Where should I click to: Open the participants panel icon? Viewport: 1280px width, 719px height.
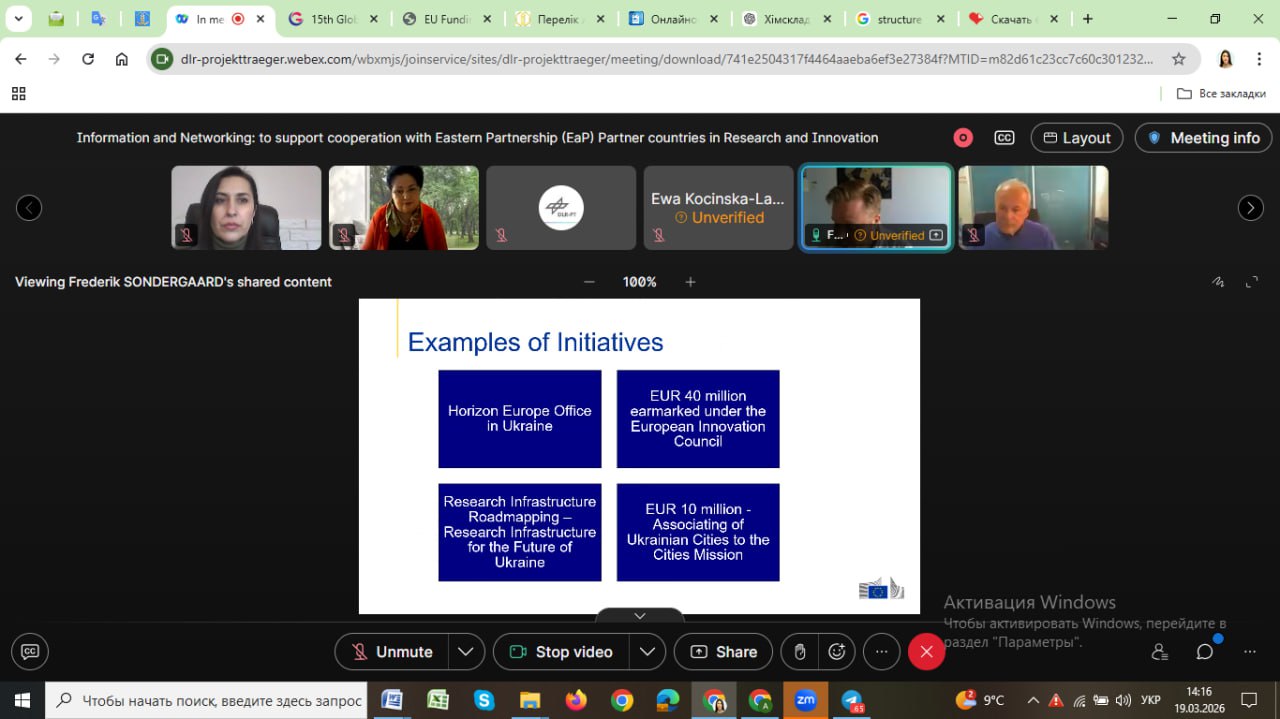click(x=1160, y=652)
